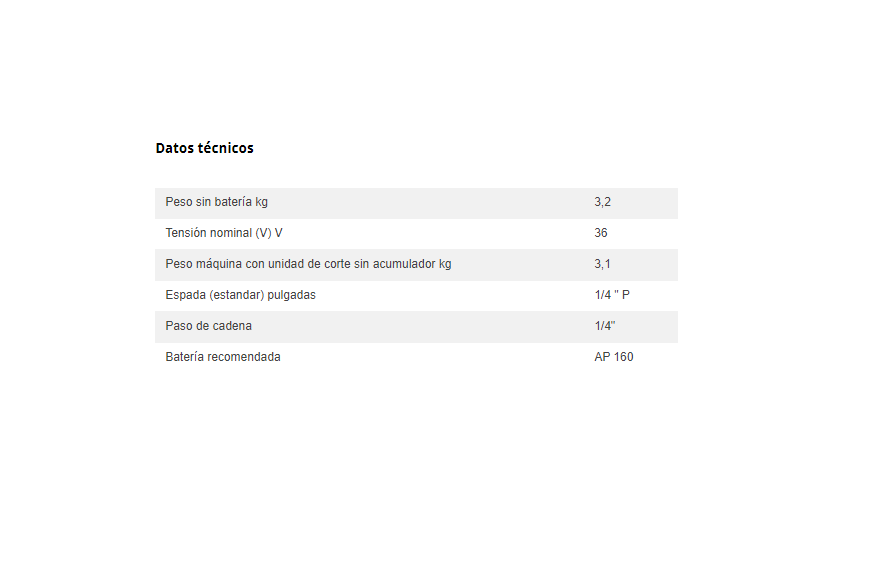Select the Batería recomendada label
This screenshot has width=889, height=584.
[223, 357]
